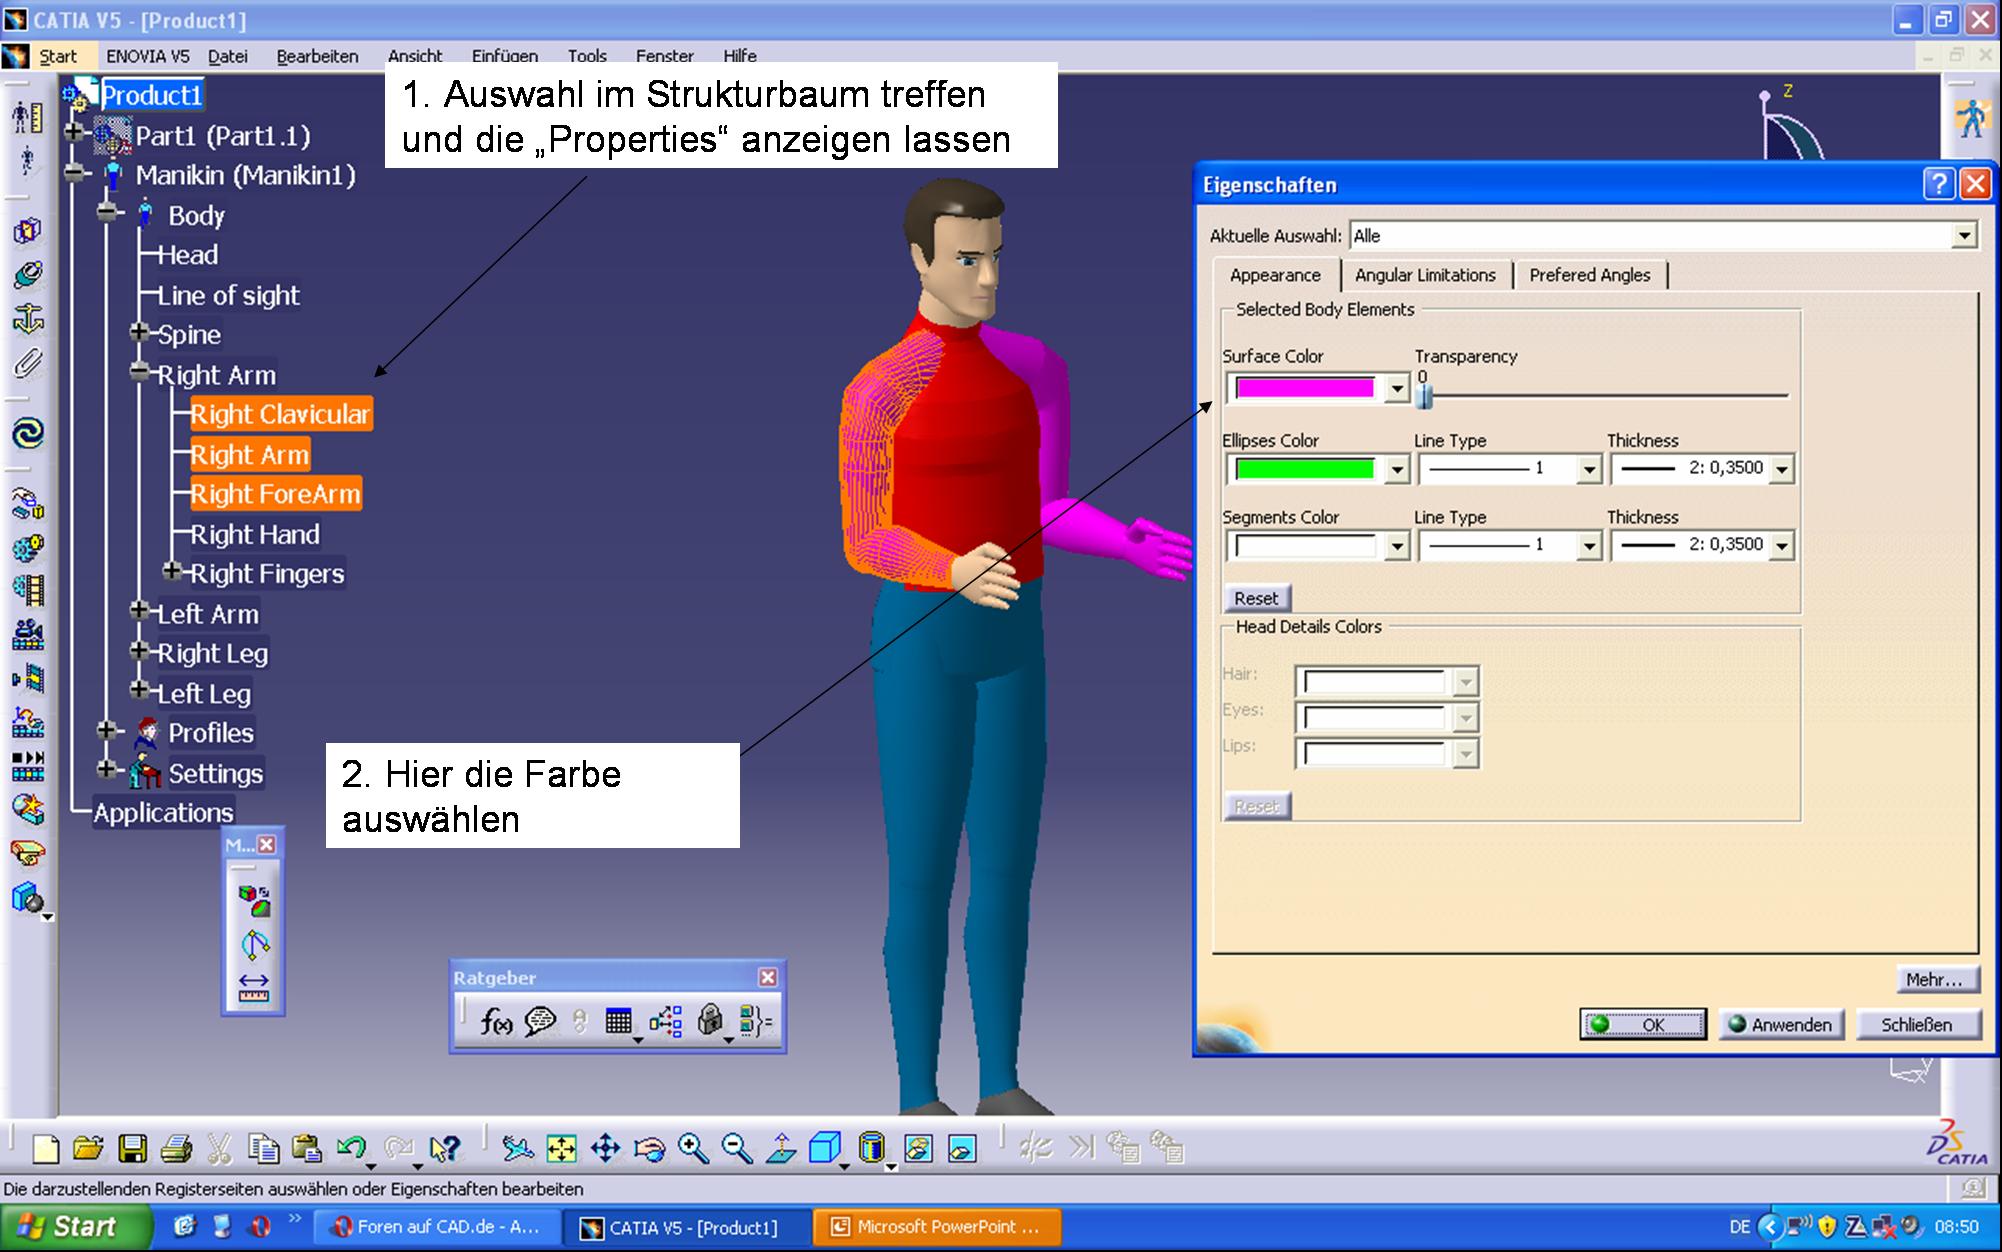Select Line of sight tree item

[228, 295]
